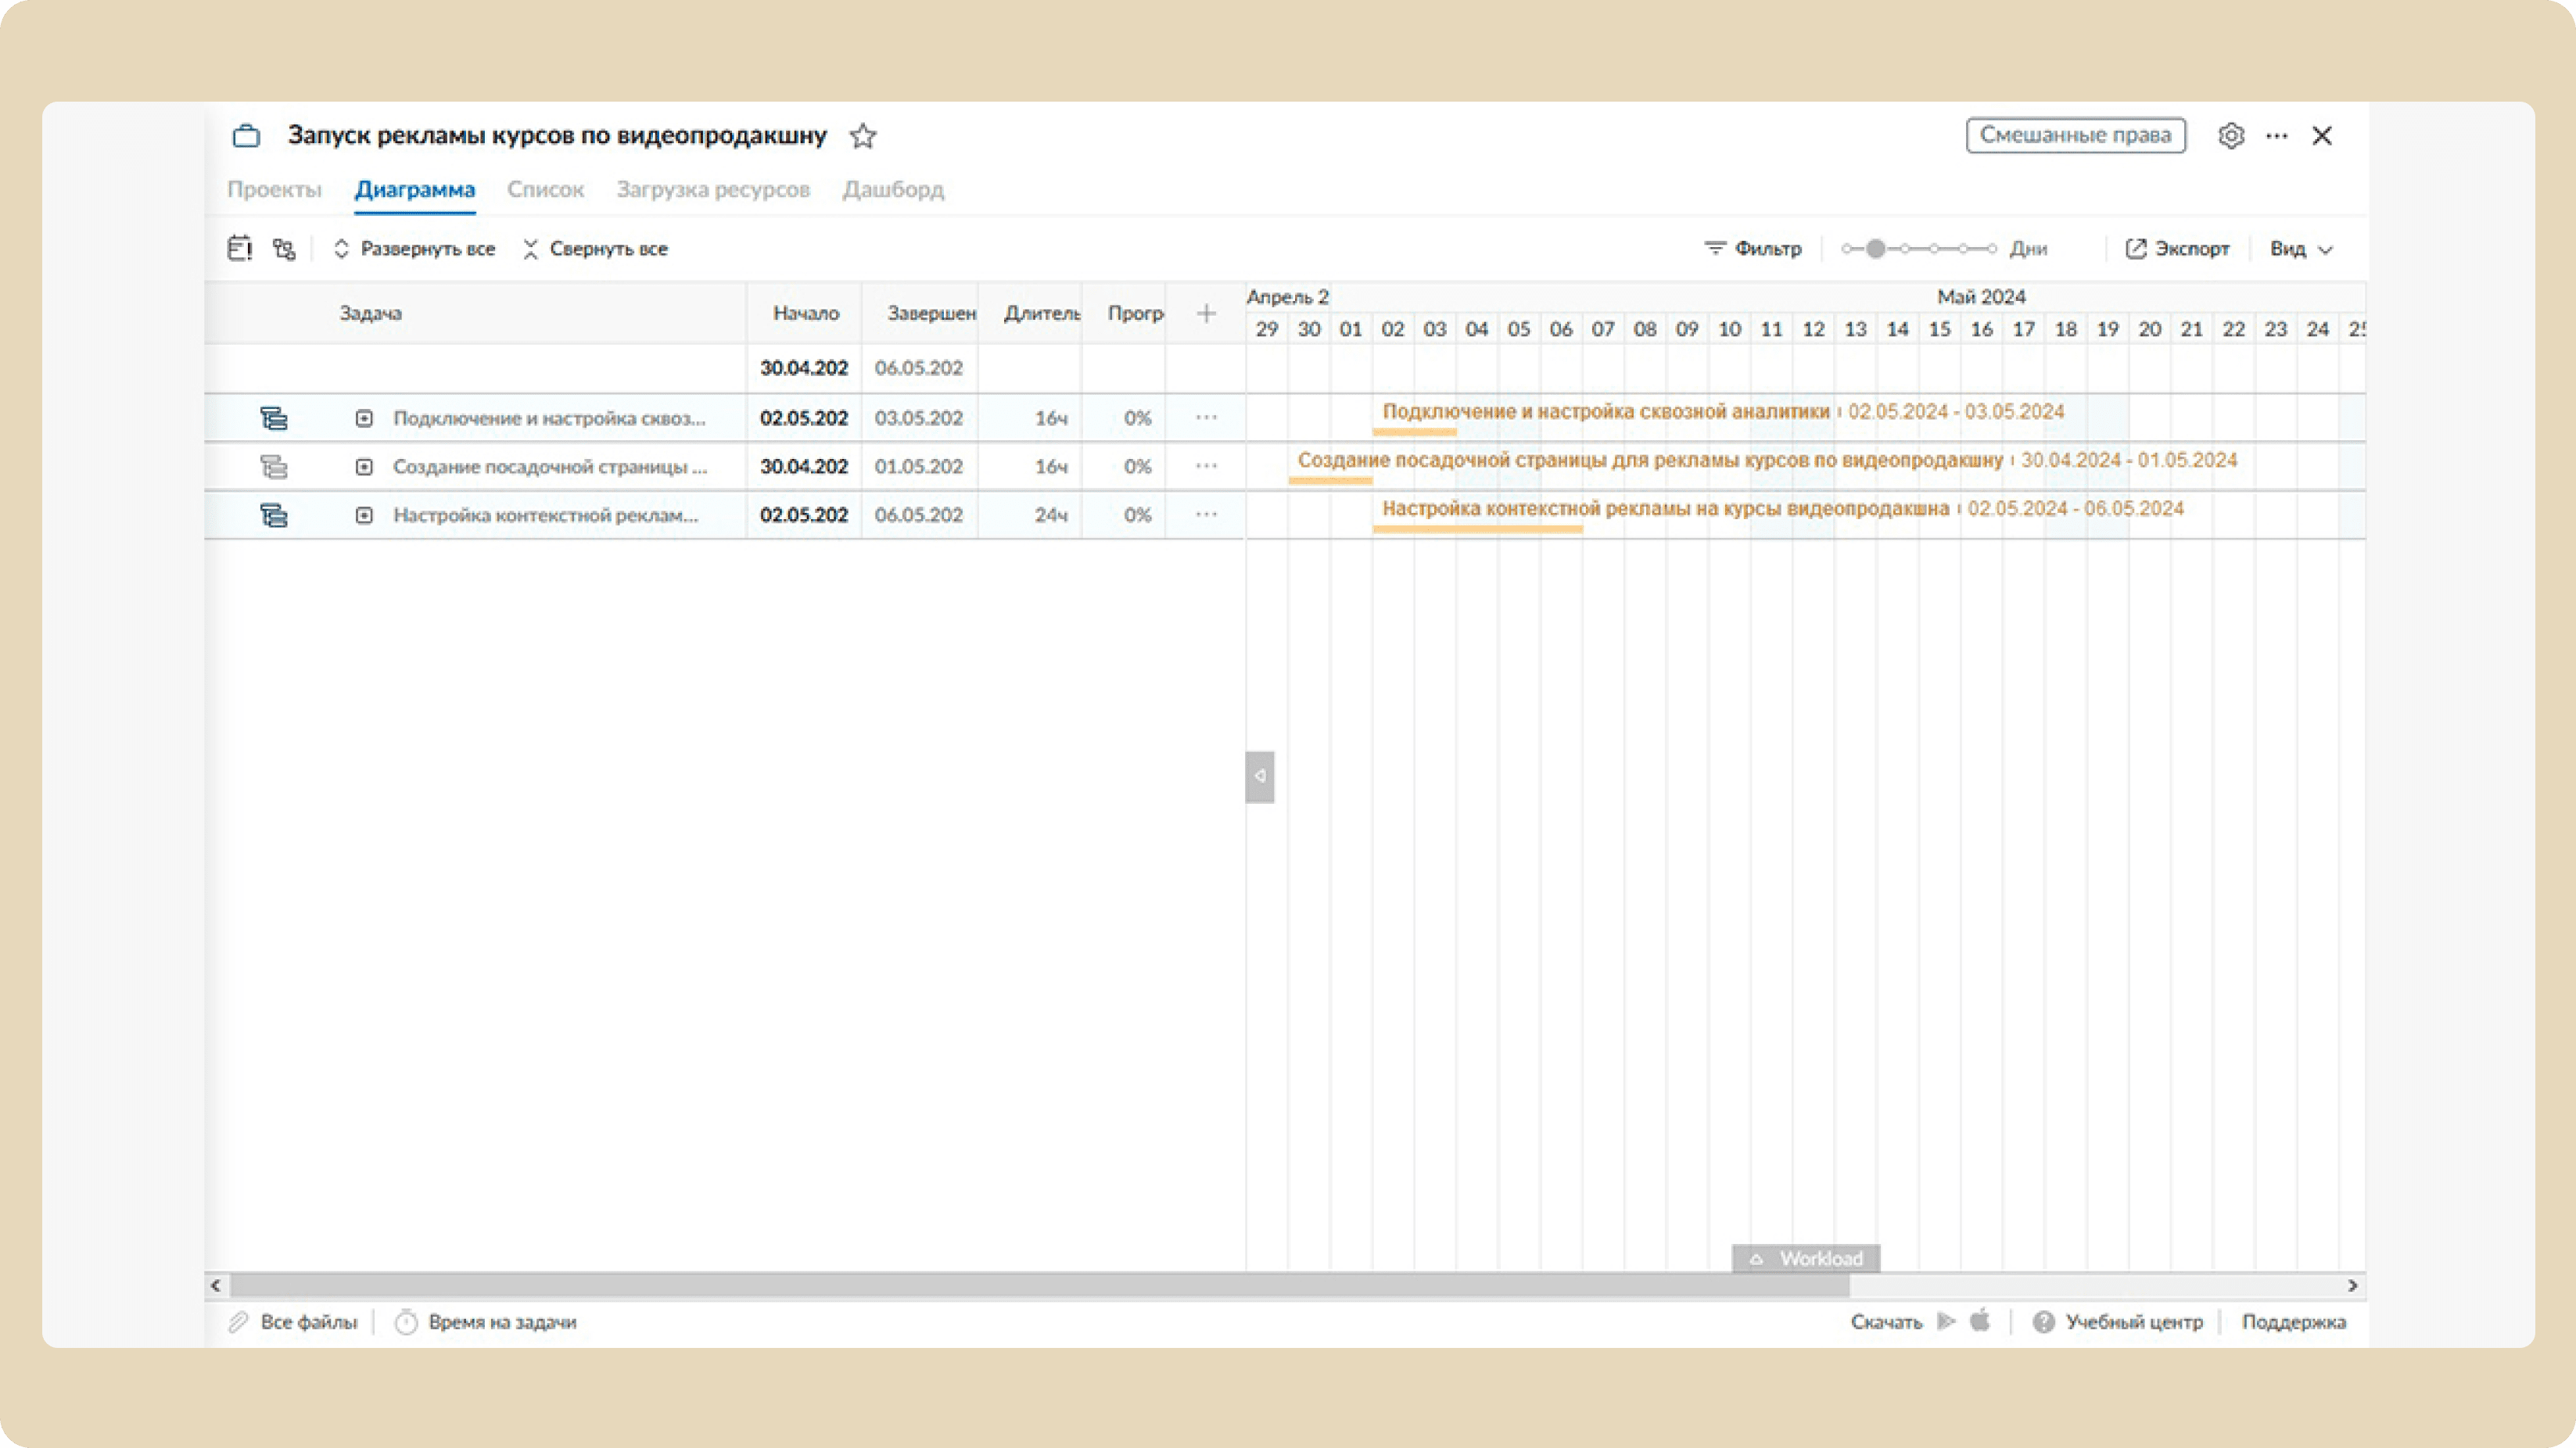
Task: Select the Диаграмма tab
Action: point(415,189)
